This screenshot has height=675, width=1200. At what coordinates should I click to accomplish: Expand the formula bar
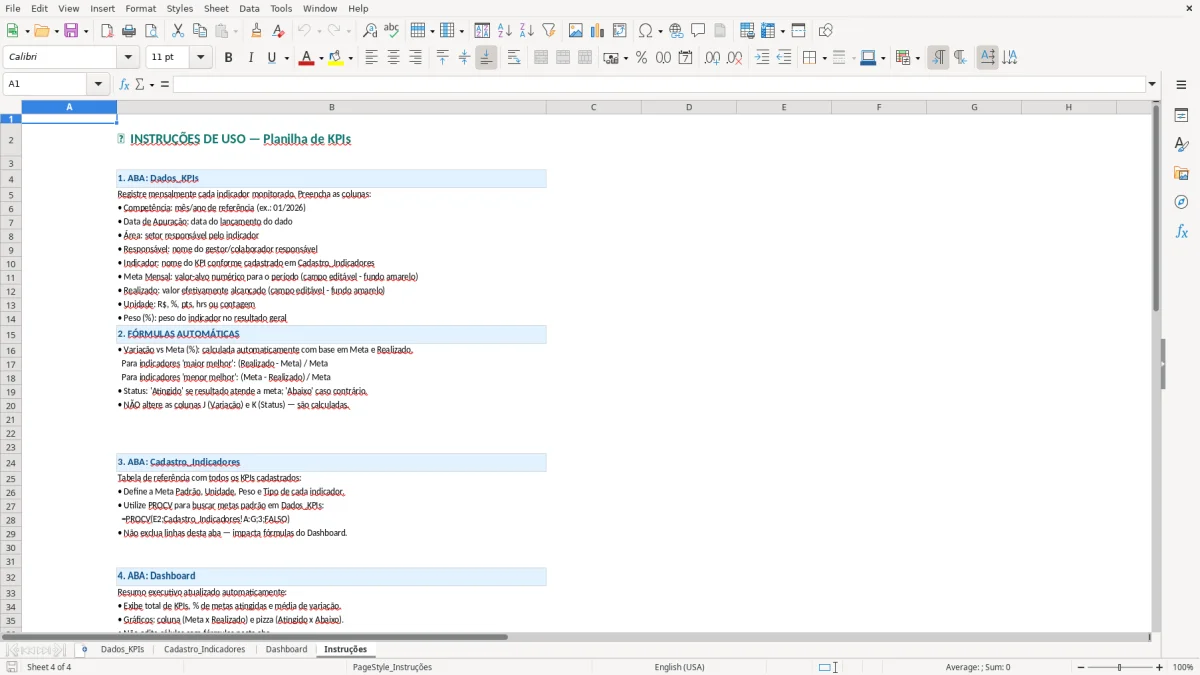pos(1152,84)
